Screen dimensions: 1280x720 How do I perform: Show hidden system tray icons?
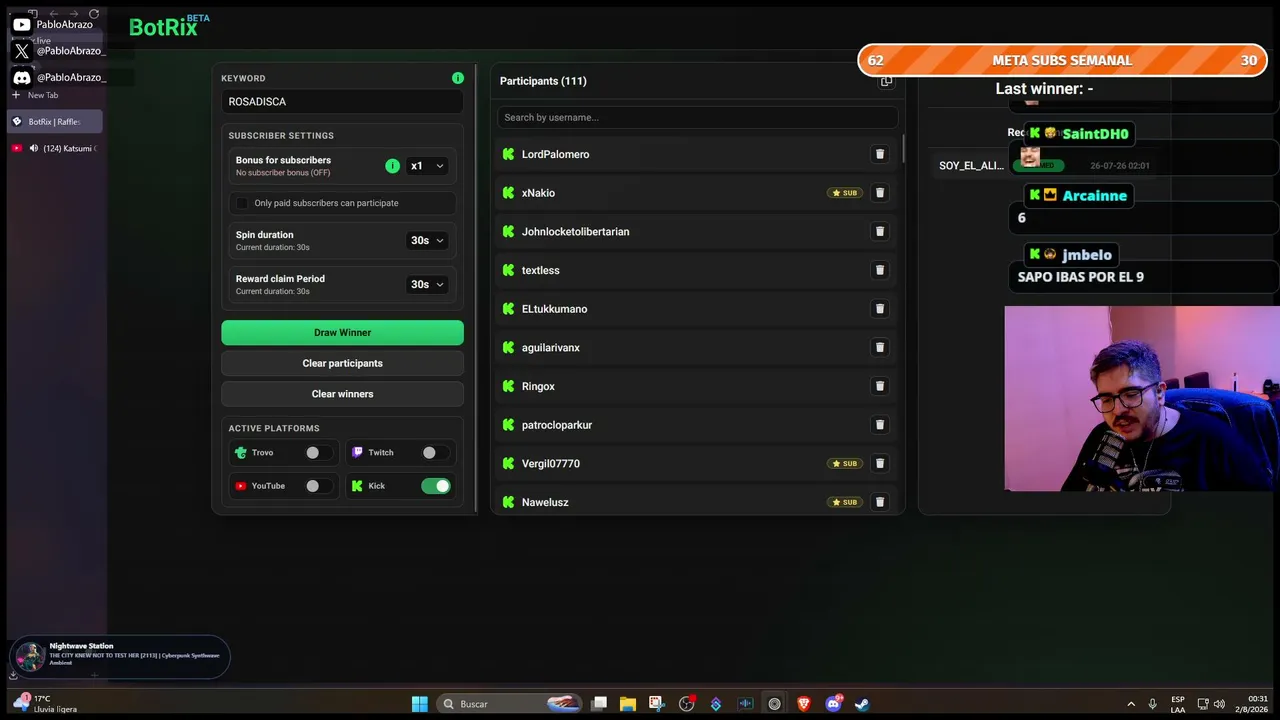1131,704
